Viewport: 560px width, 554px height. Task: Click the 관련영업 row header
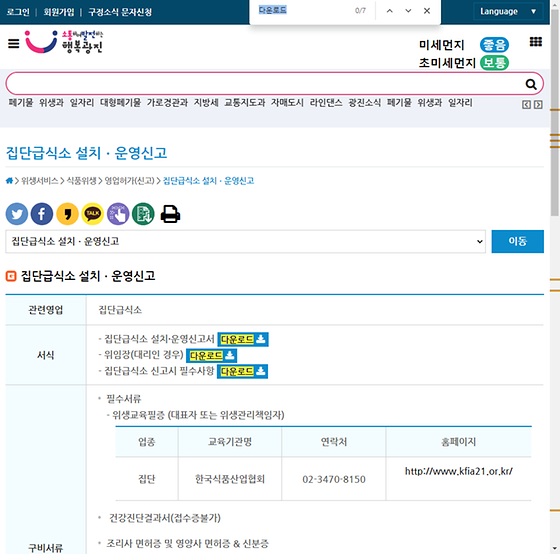[46, 310]
